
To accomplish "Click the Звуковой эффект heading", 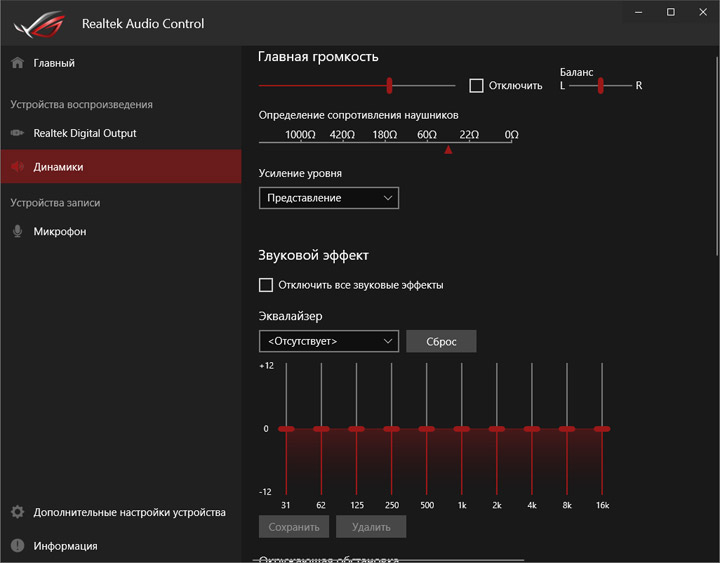I will click(313, 255).
